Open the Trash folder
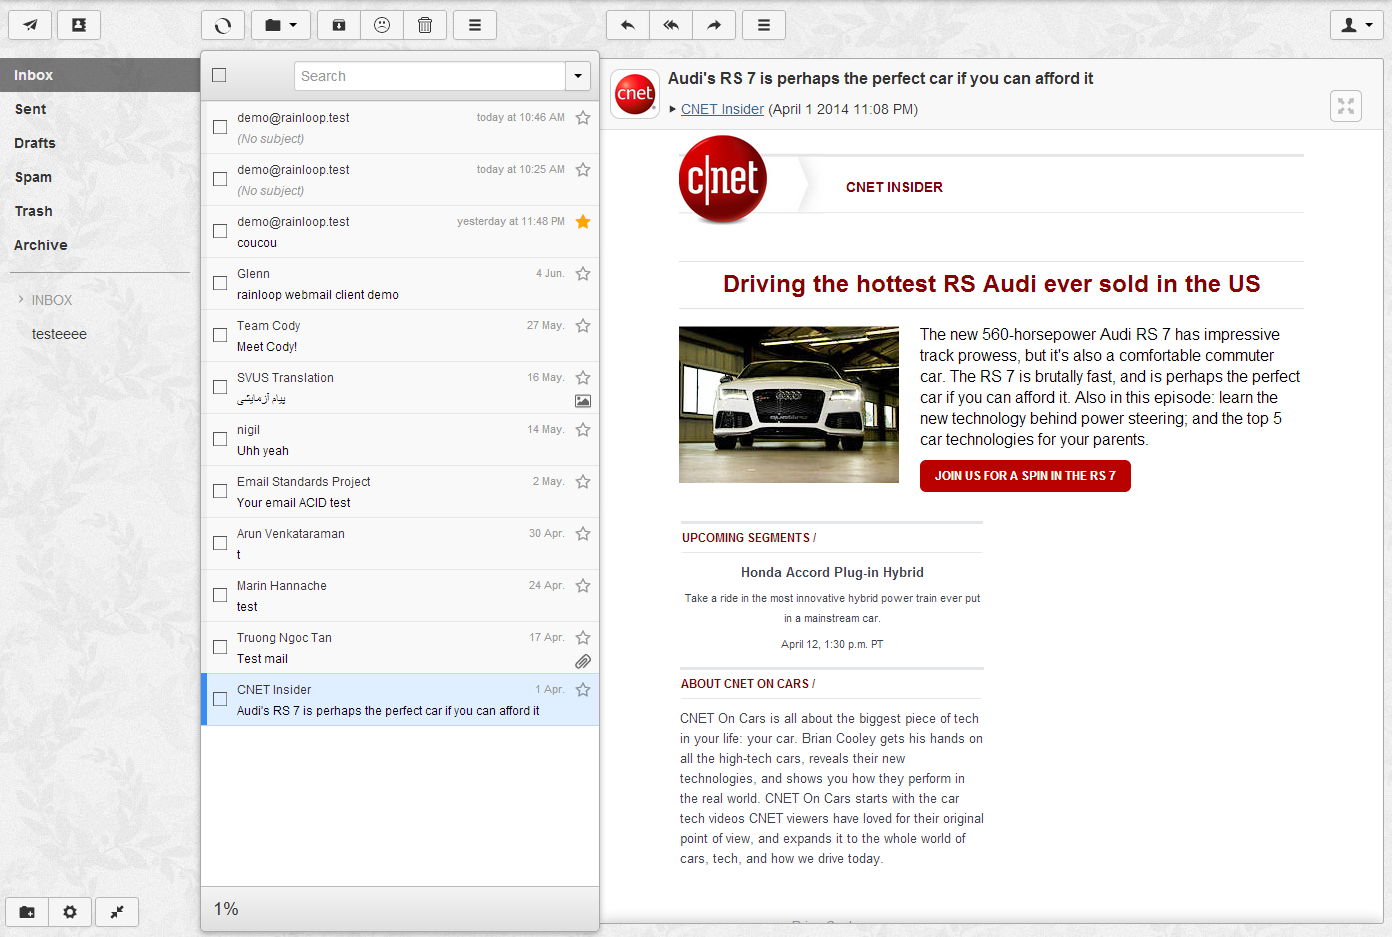The height and width of the screenshot is (937, 1392). click(100, 211)
